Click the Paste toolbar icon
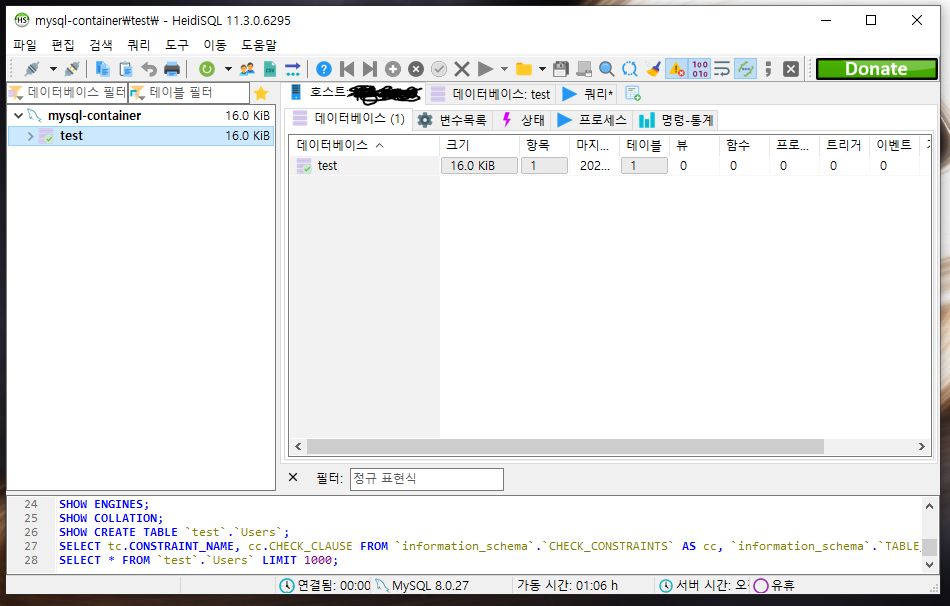 pos(125,69)
